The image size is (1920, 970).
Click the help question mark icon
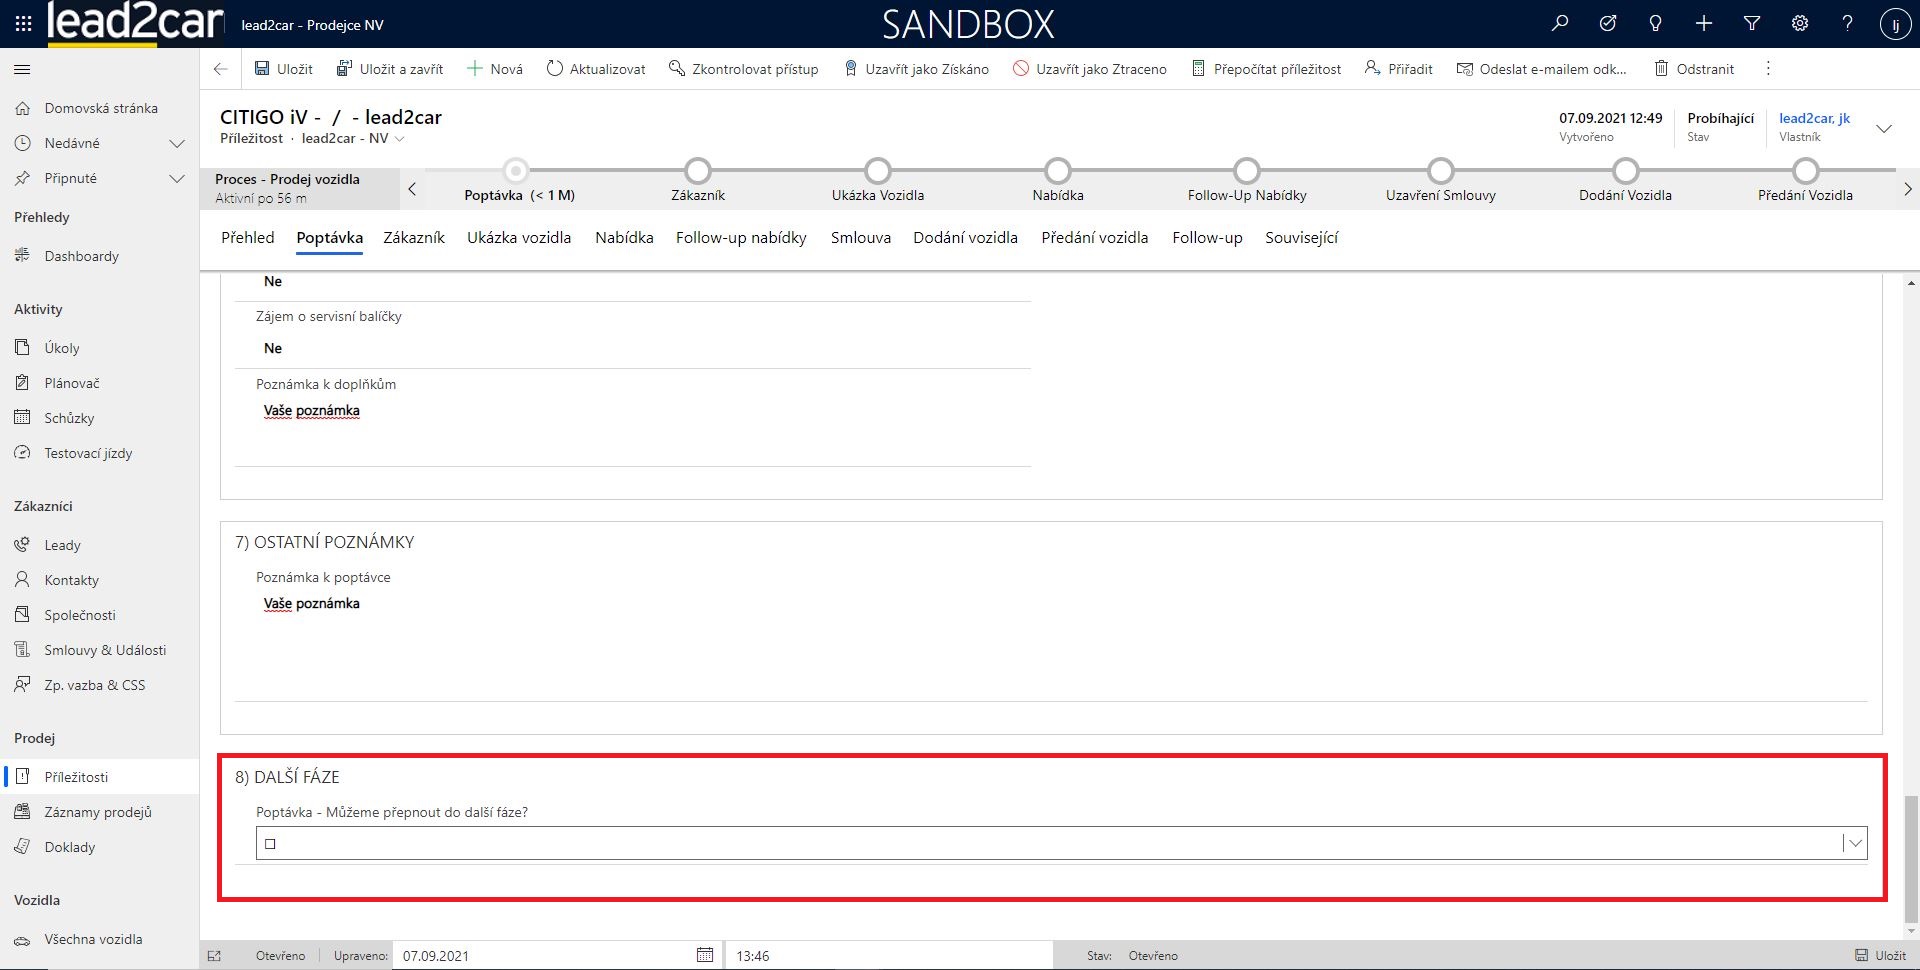(x=1847, y=24)
